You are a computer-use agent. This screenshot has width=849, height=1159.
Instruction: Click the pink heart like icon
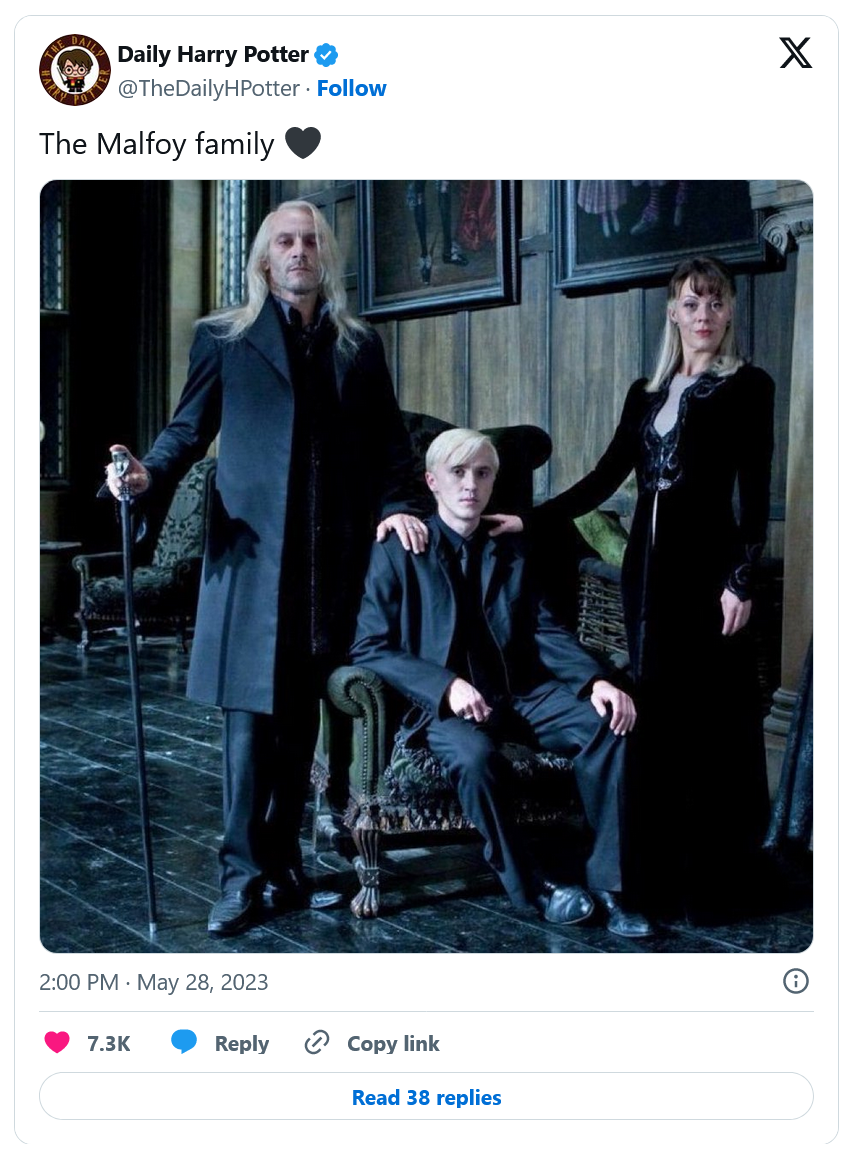(x=57, y=1042)
